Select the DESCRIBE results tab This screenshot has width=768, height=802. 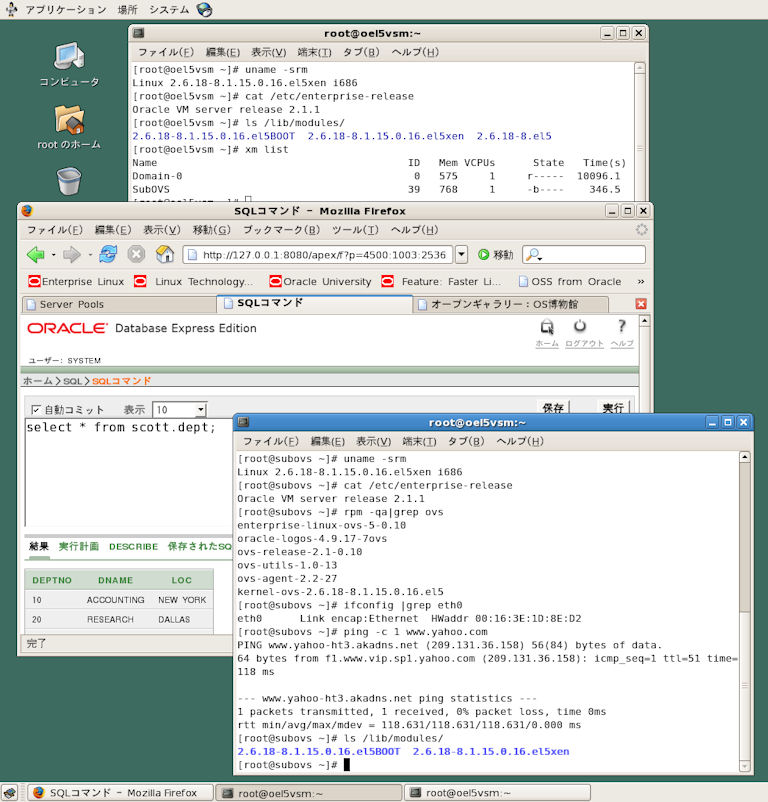click(133, 546)
